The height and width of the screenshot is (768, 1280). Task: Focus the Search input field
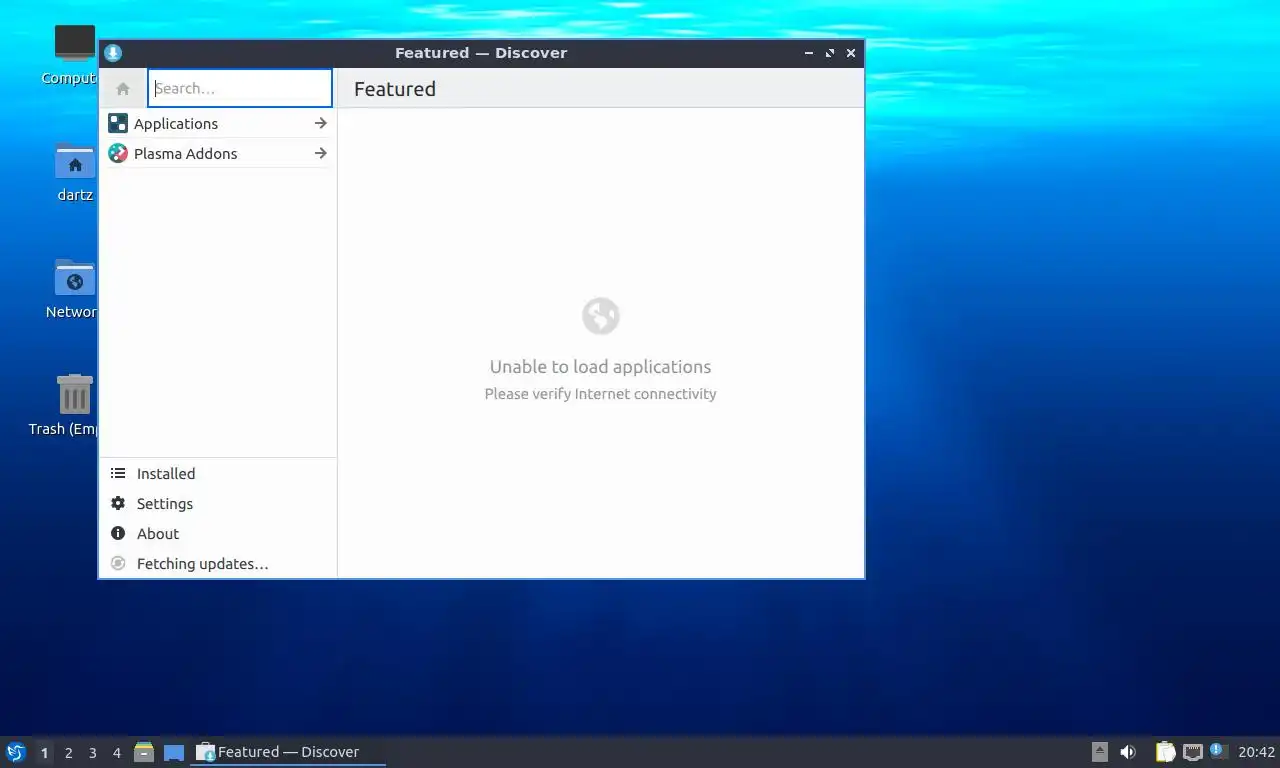240,88
